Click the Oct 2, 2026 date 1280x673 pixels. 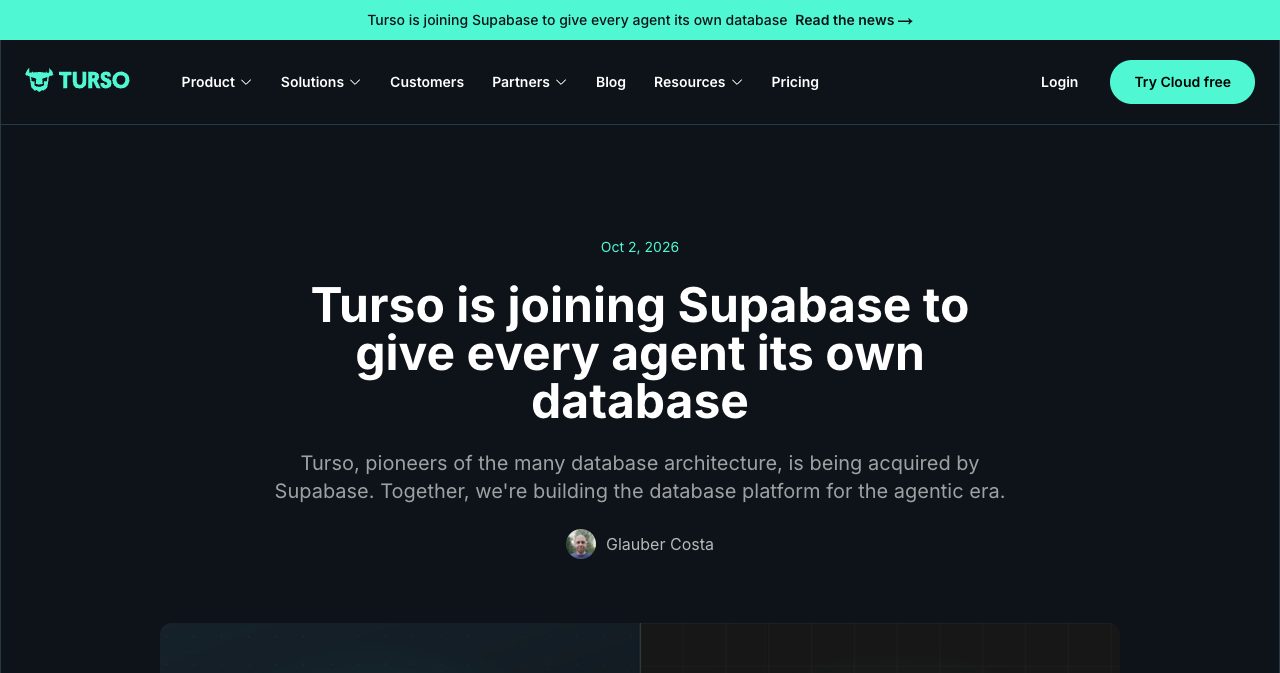(640, 247)
